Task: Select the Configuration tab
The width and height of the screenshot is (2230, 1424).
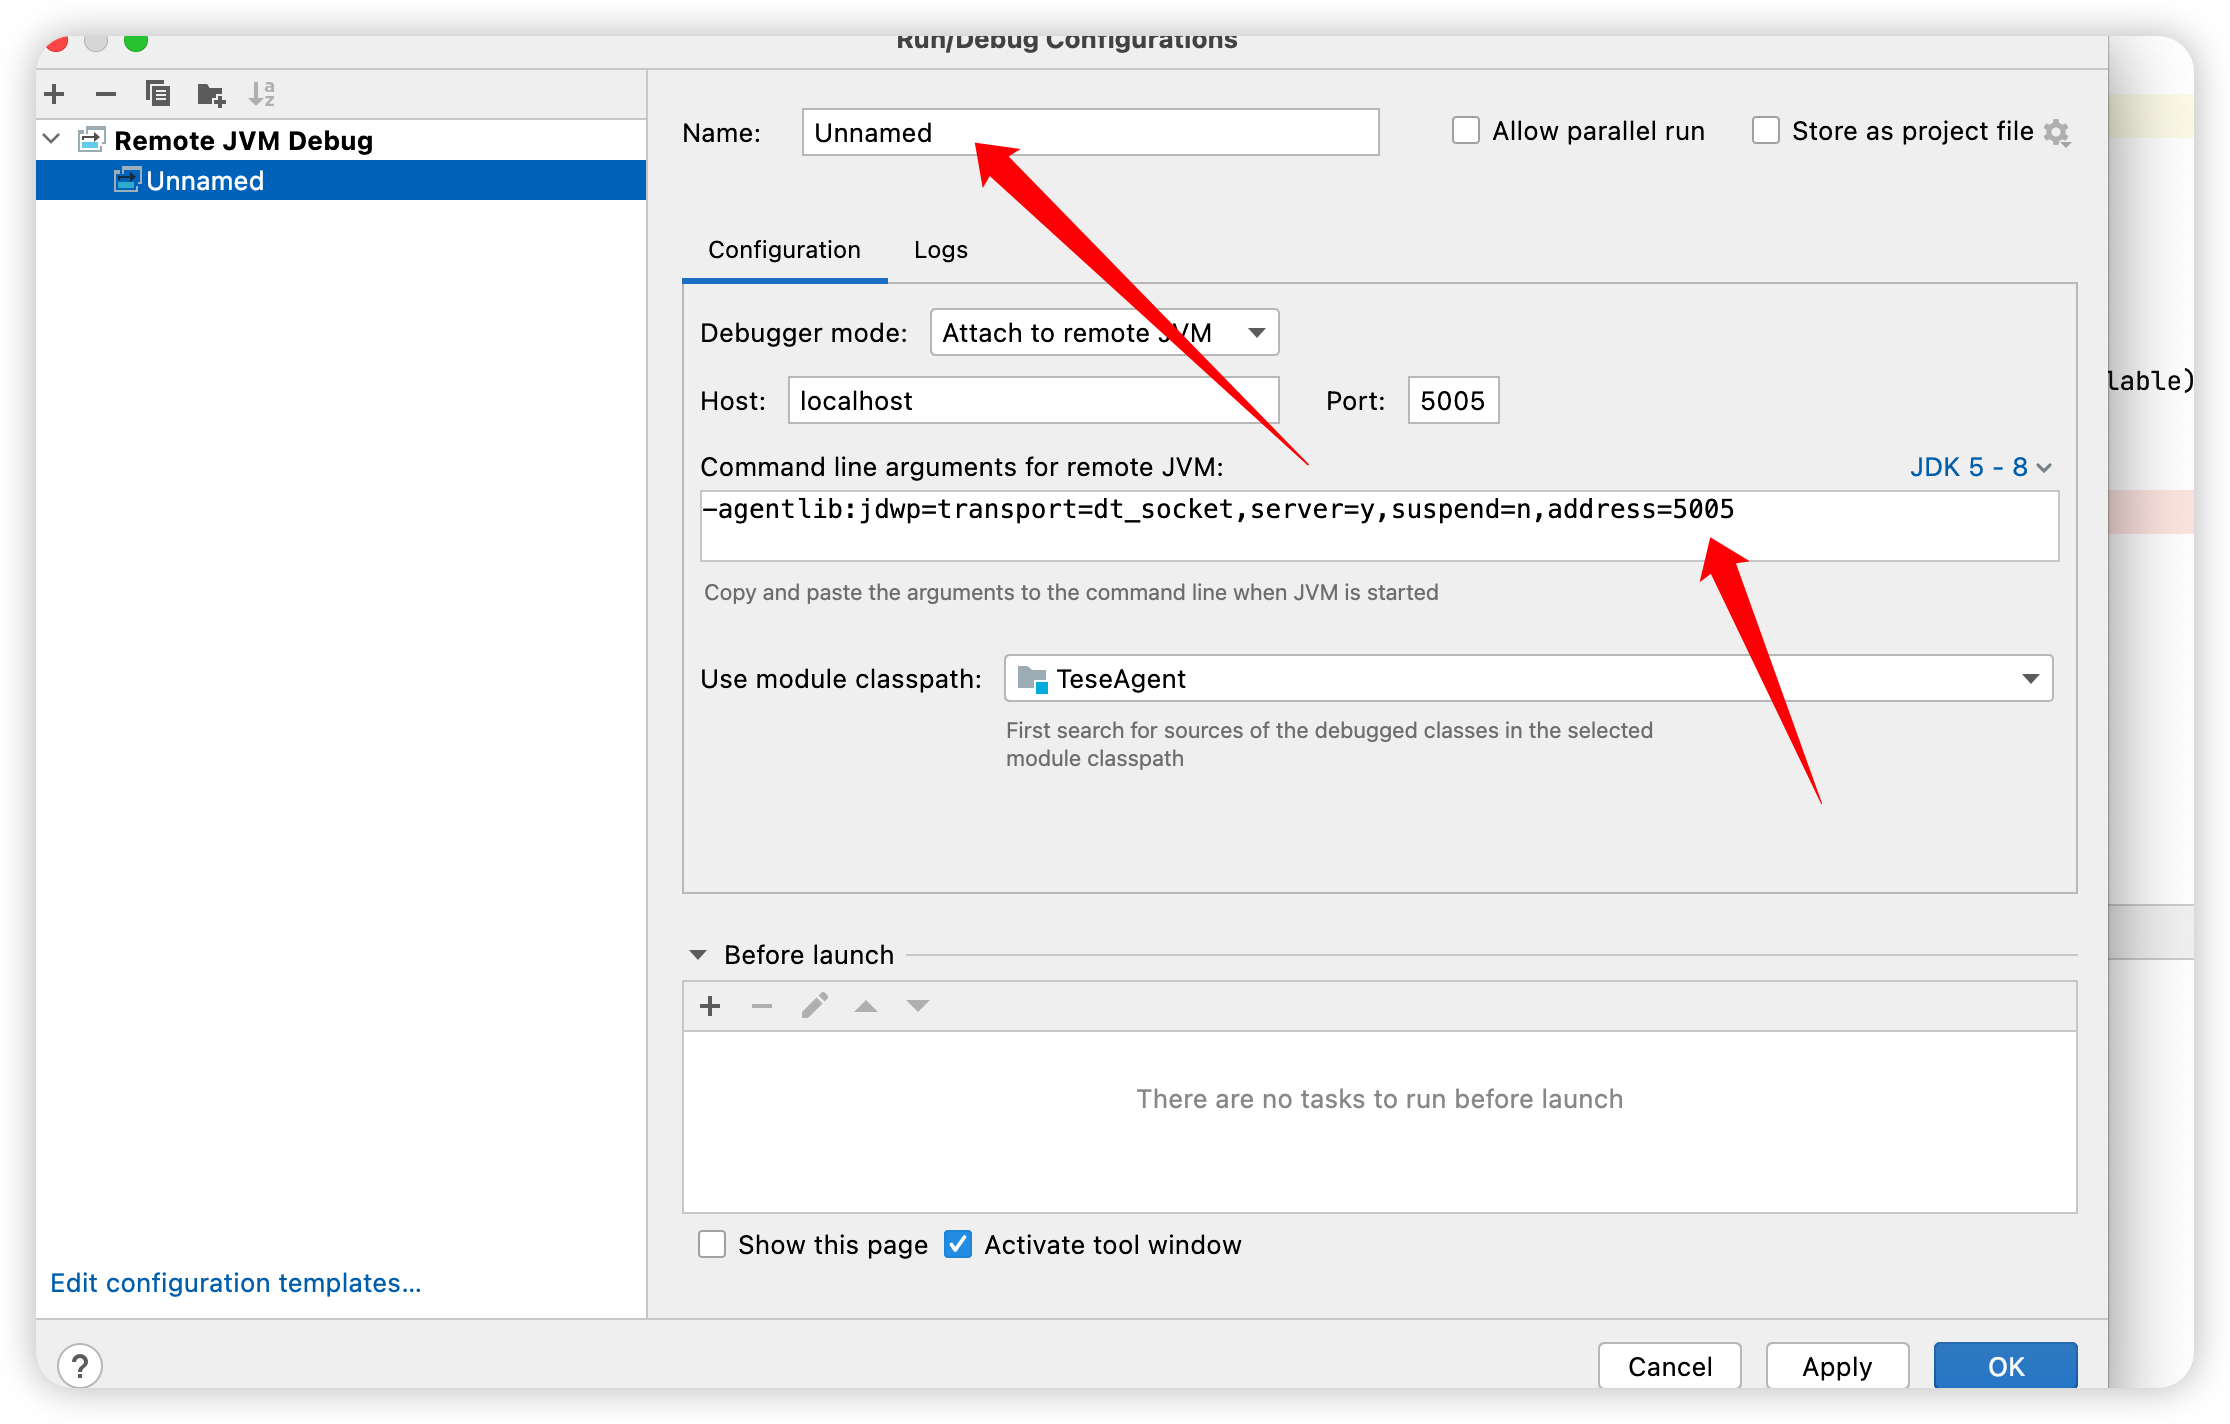Action: [x=784, y=250]
